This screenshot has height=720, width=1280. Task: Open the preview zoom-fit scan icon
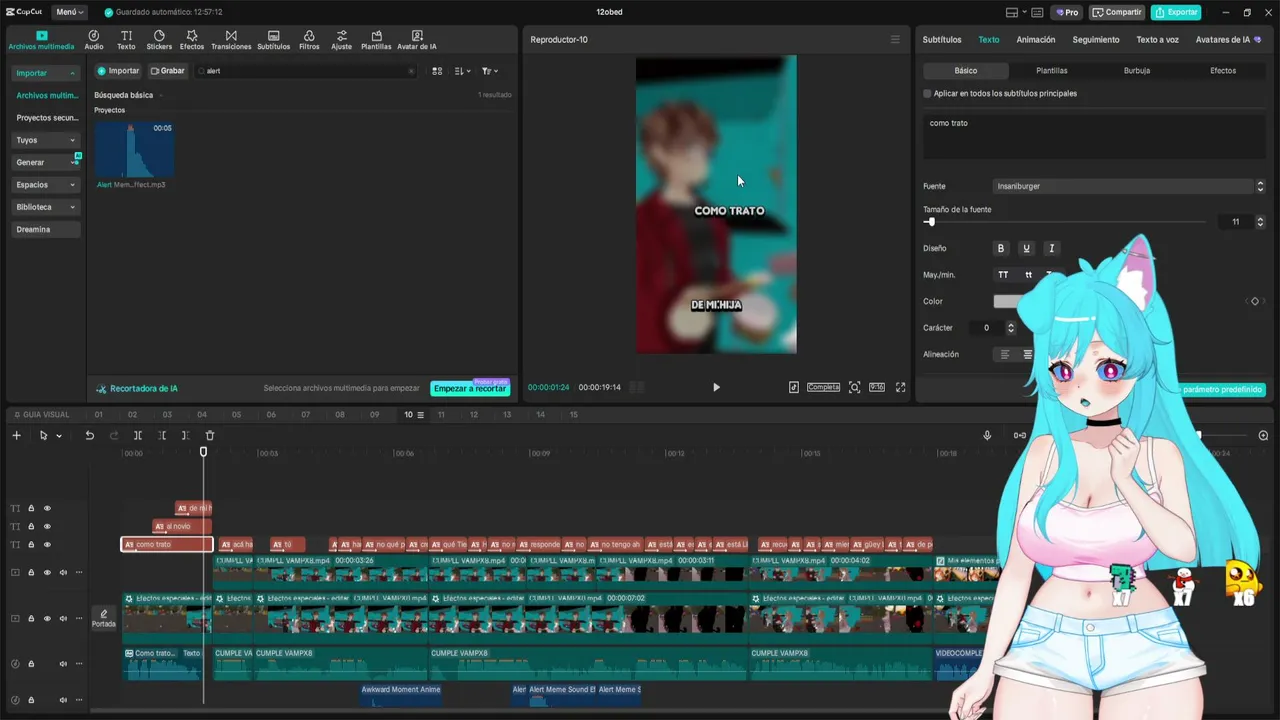pos(854,387)
